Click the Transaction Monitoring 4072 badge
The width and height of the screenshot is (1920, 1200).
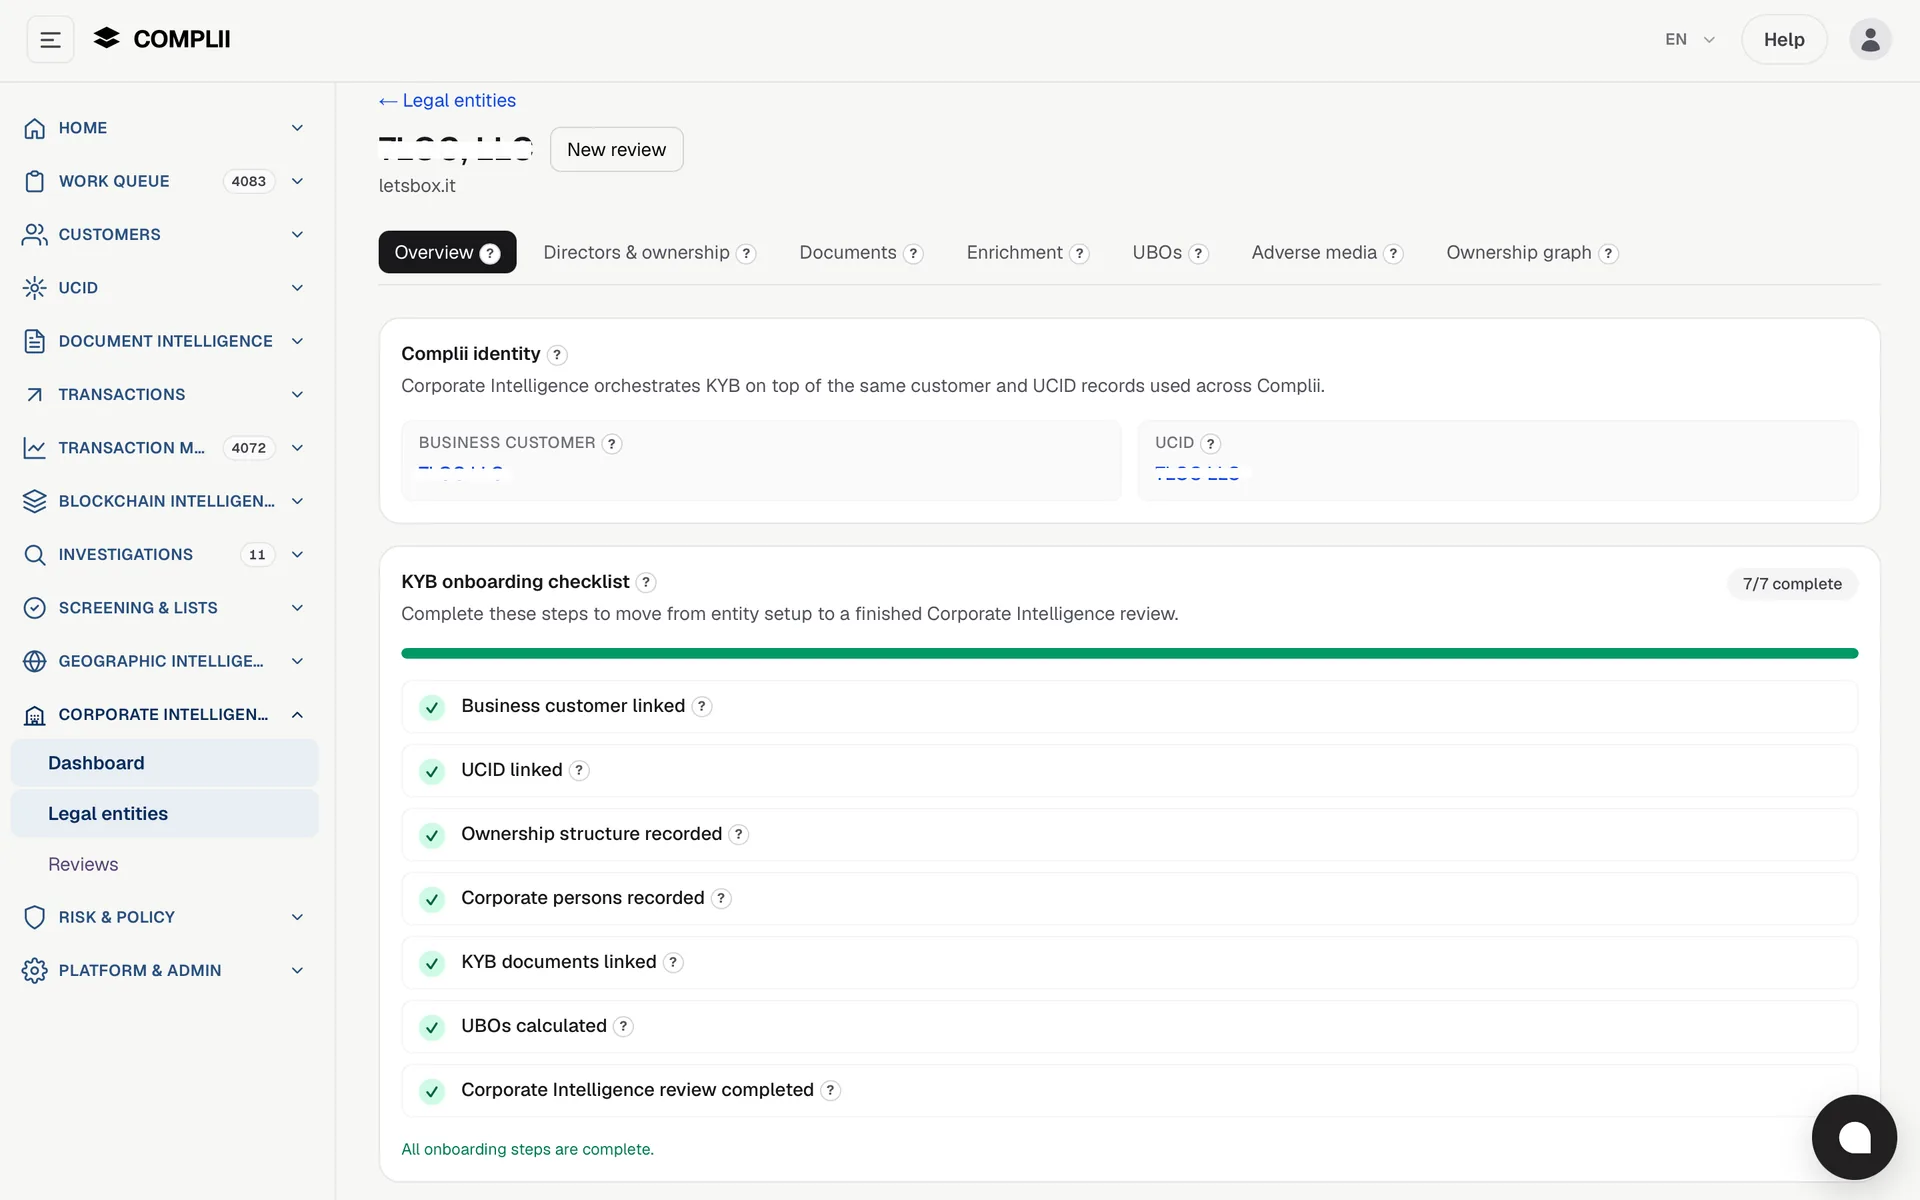click(248, 448)
